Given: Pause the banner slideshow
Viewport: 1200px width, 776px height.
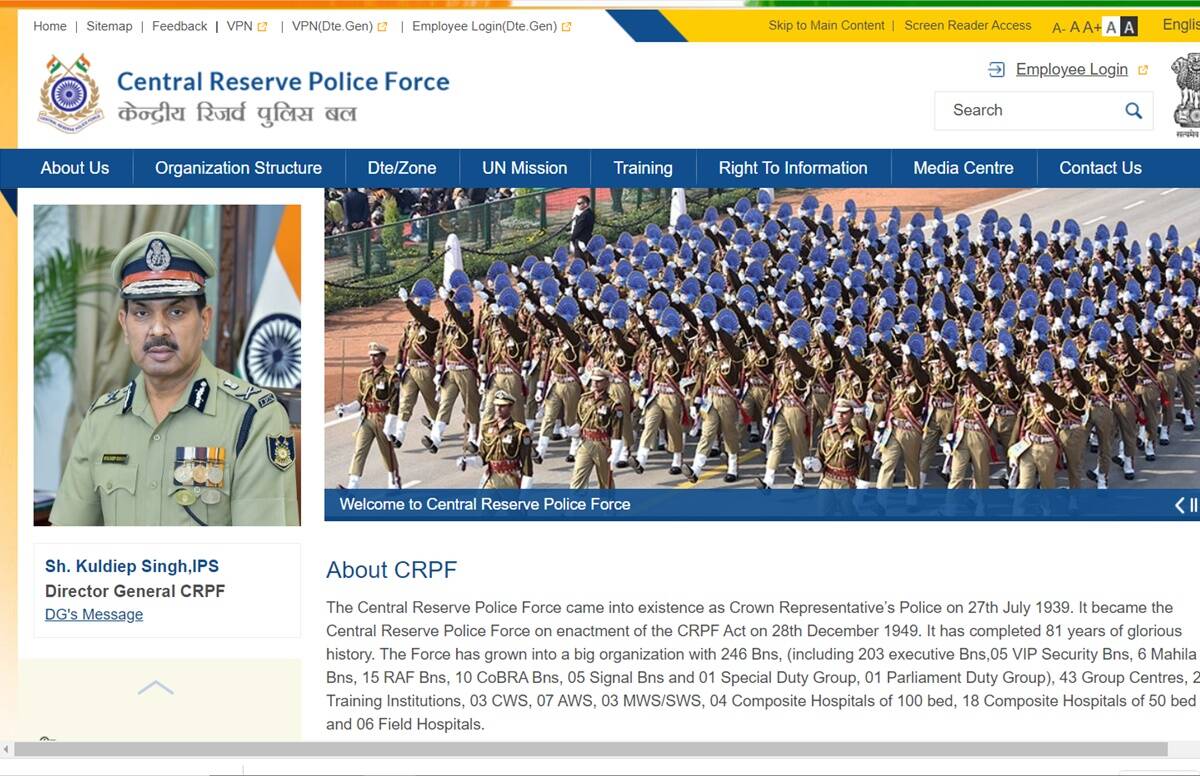Looking at the screenshot, I should [1194, 504].
